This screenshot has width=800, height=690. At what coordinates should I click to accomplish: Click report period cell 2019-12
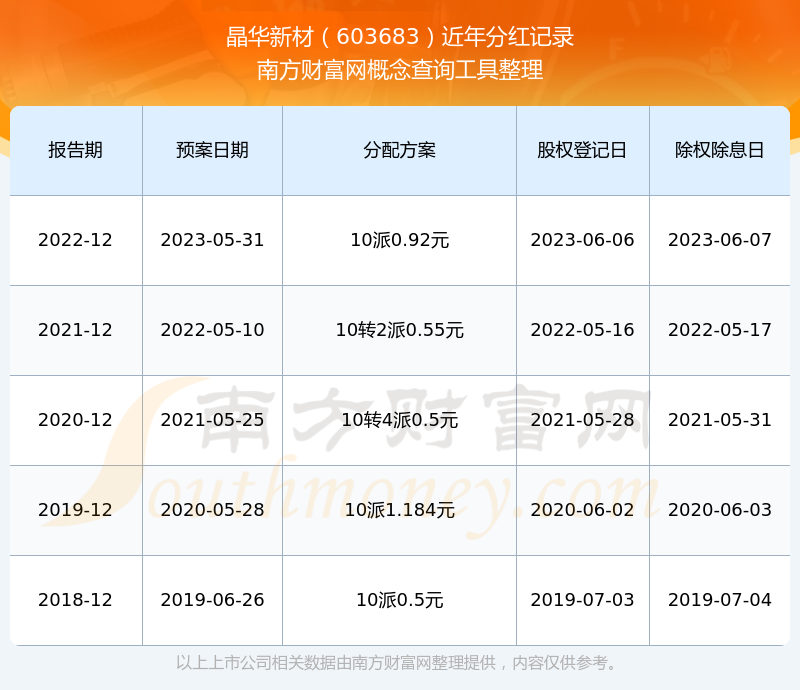tap(76, 509)
